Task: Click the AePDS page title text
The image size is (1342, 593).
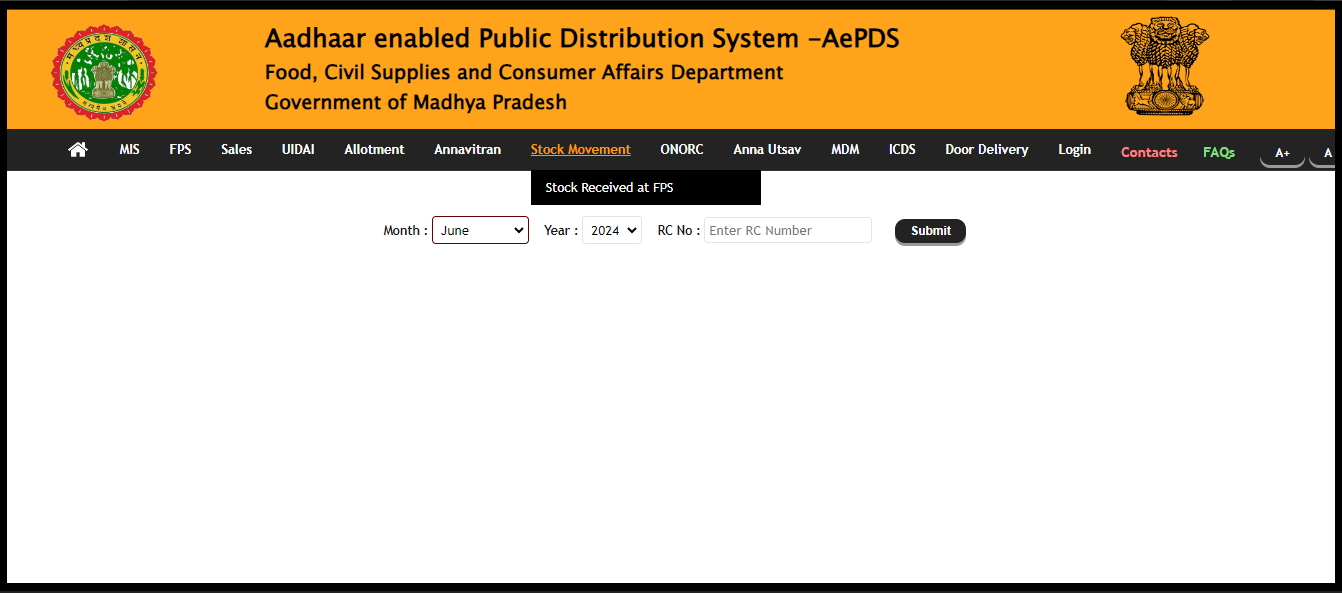Action: pos(582,38)
